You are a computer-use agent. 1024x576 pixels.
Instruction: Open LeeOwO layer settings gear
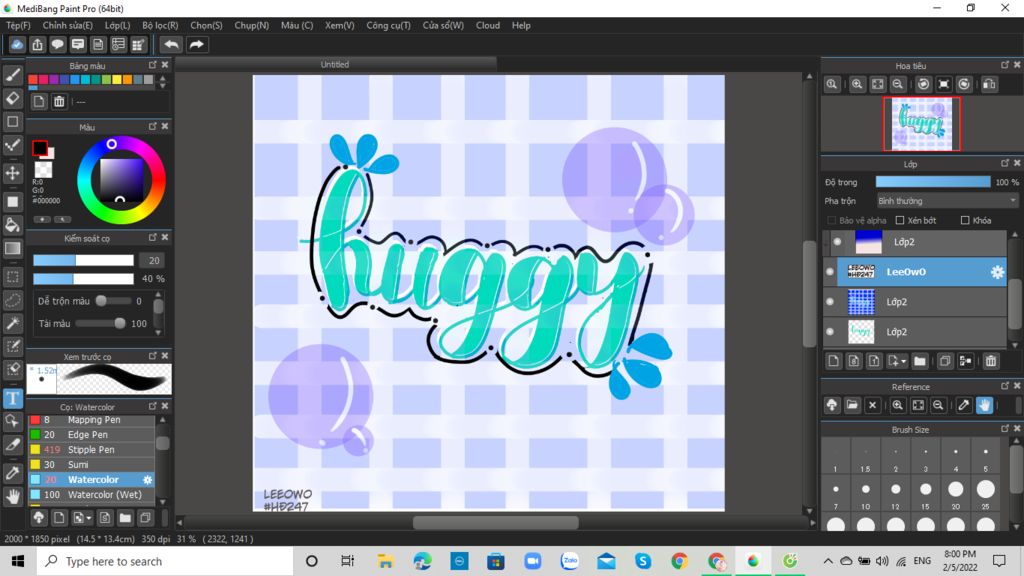click(x=997, y=272)
